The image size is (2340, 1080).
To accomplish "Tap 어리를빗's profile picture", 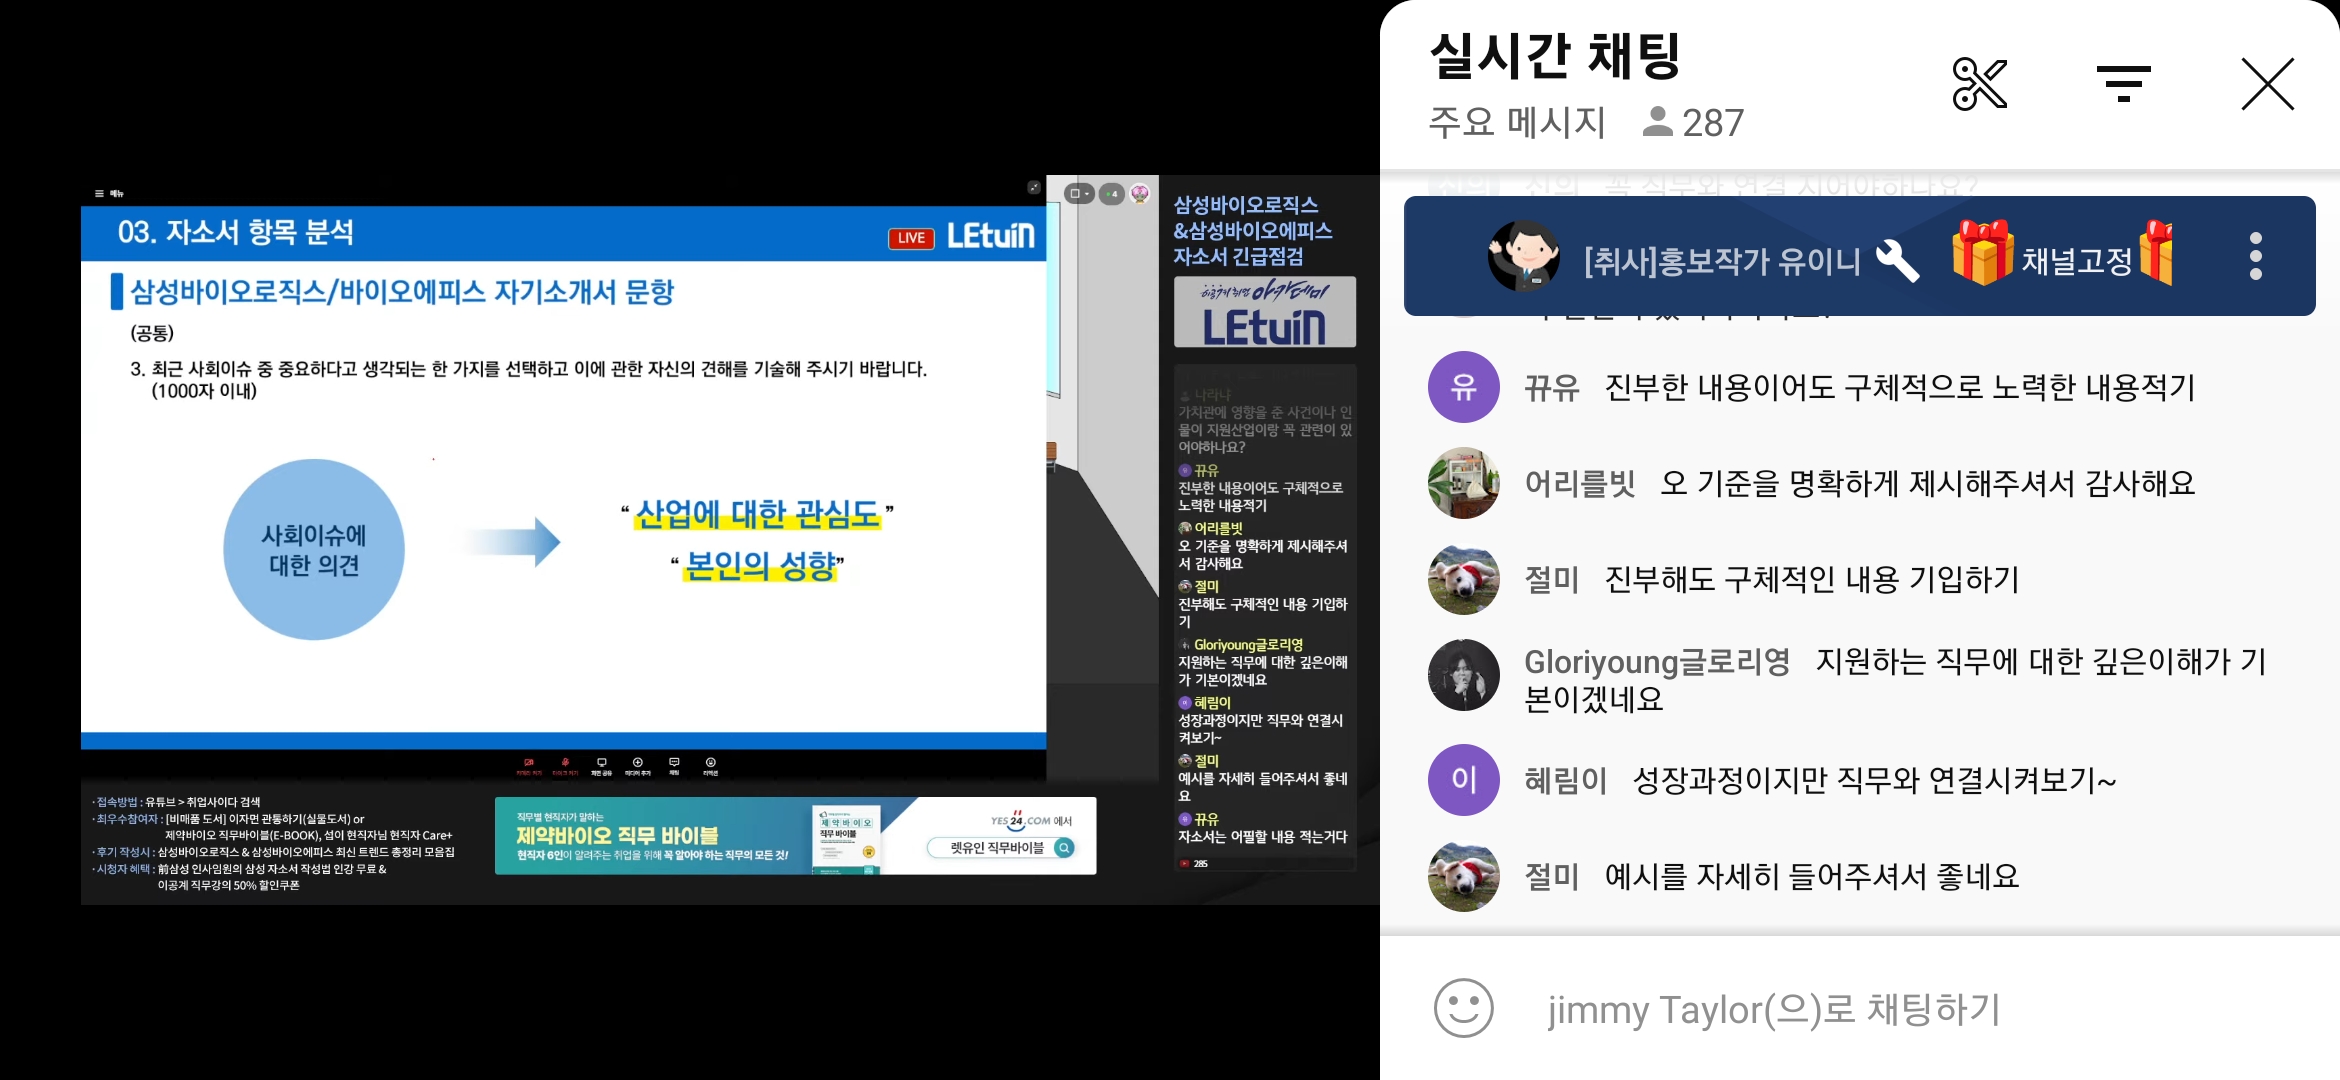I will tap(1464, 483).
